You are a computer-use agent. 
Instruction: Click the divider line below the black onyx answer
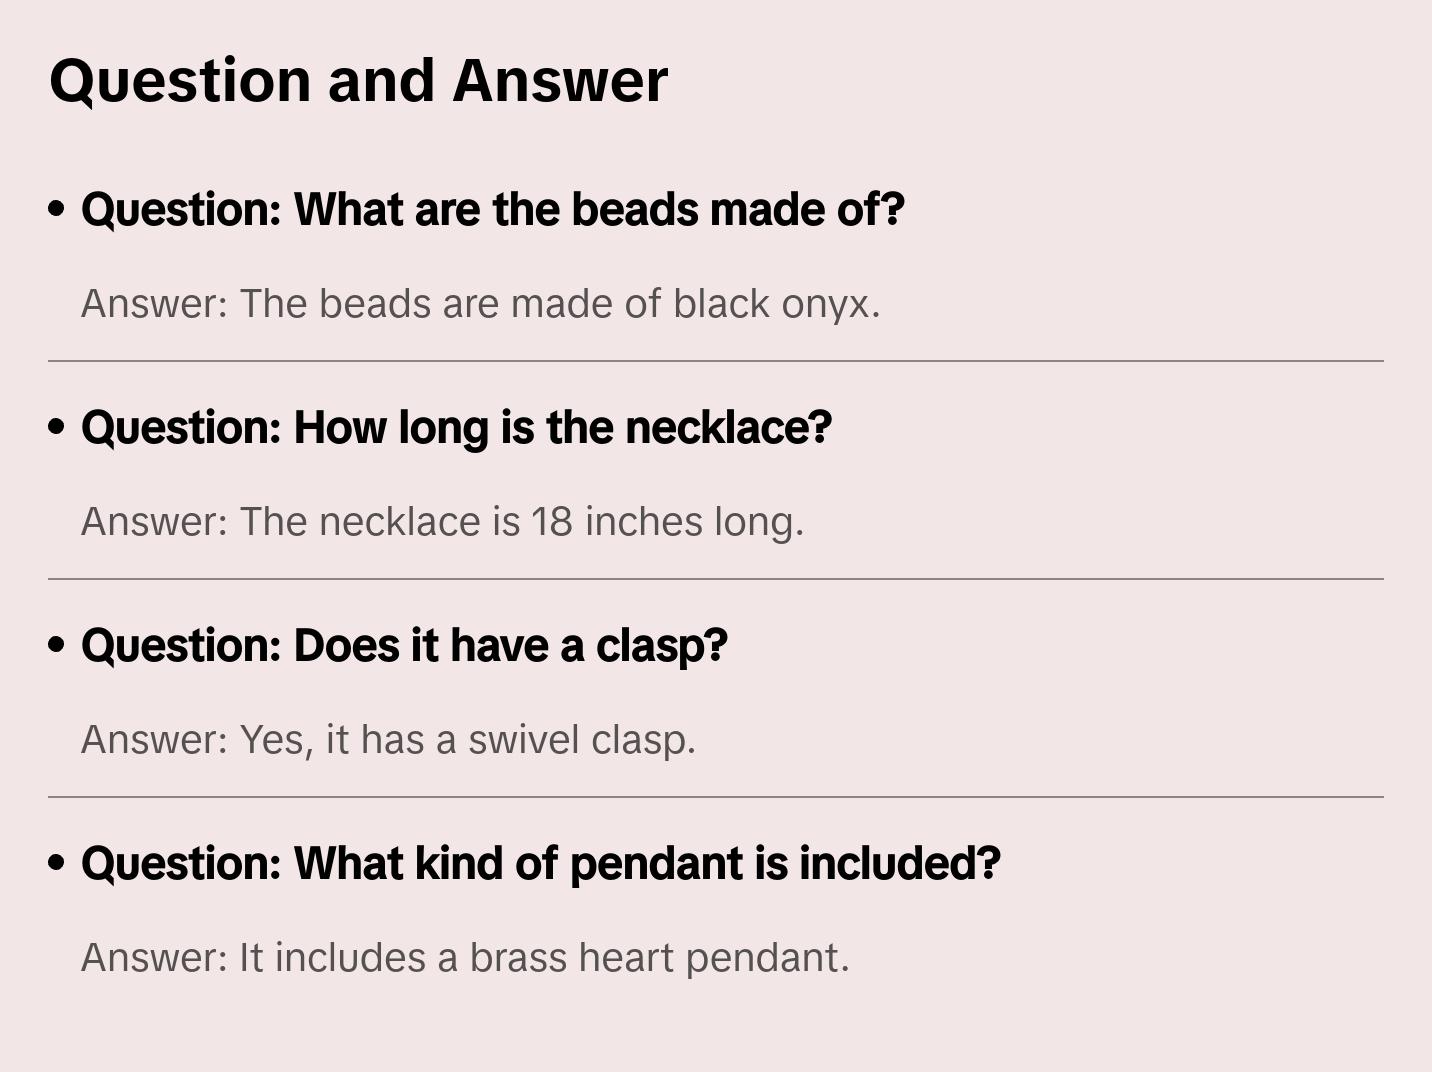[x=716, y=361]
